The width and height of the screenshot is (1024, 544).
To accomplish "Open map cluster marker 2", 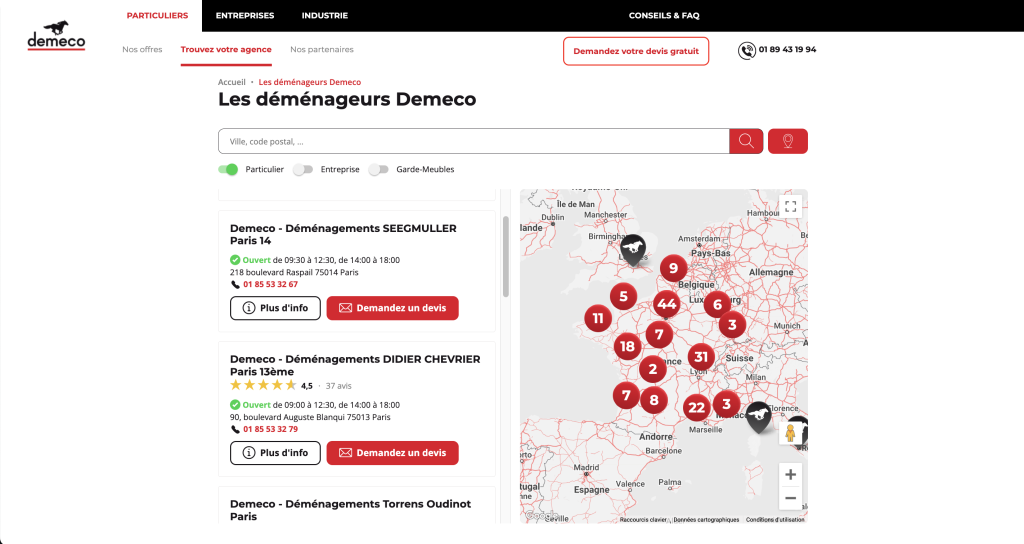I will coord(652,369).
